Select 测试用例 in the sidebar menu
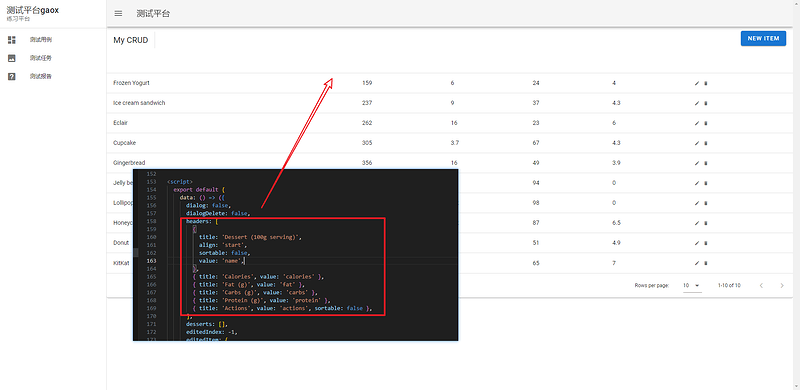 pyautogui.click(x=53, y=39)
